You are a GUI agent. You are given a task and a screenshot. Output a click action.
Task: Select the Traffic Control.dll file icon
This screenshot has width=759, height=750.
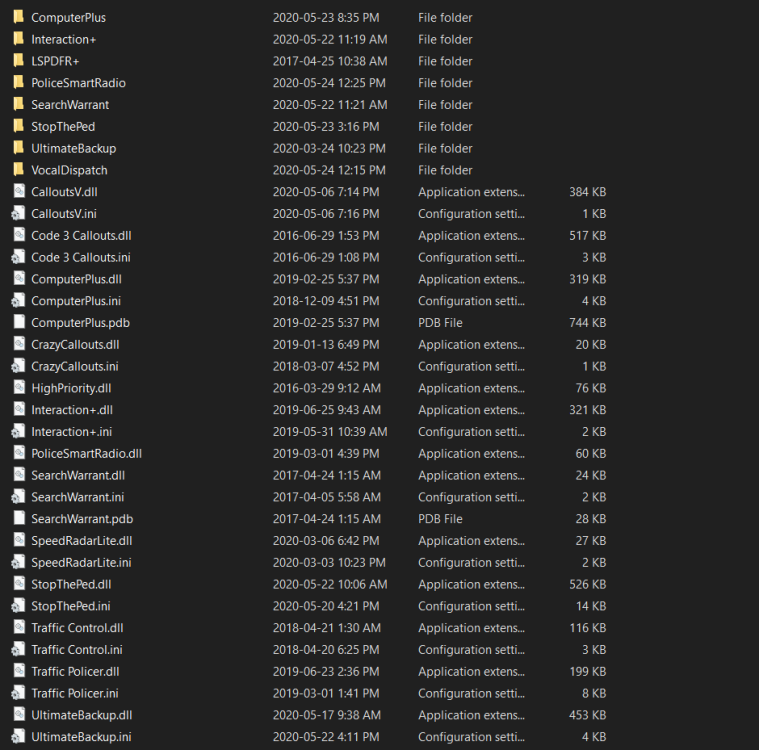[19, 628]
